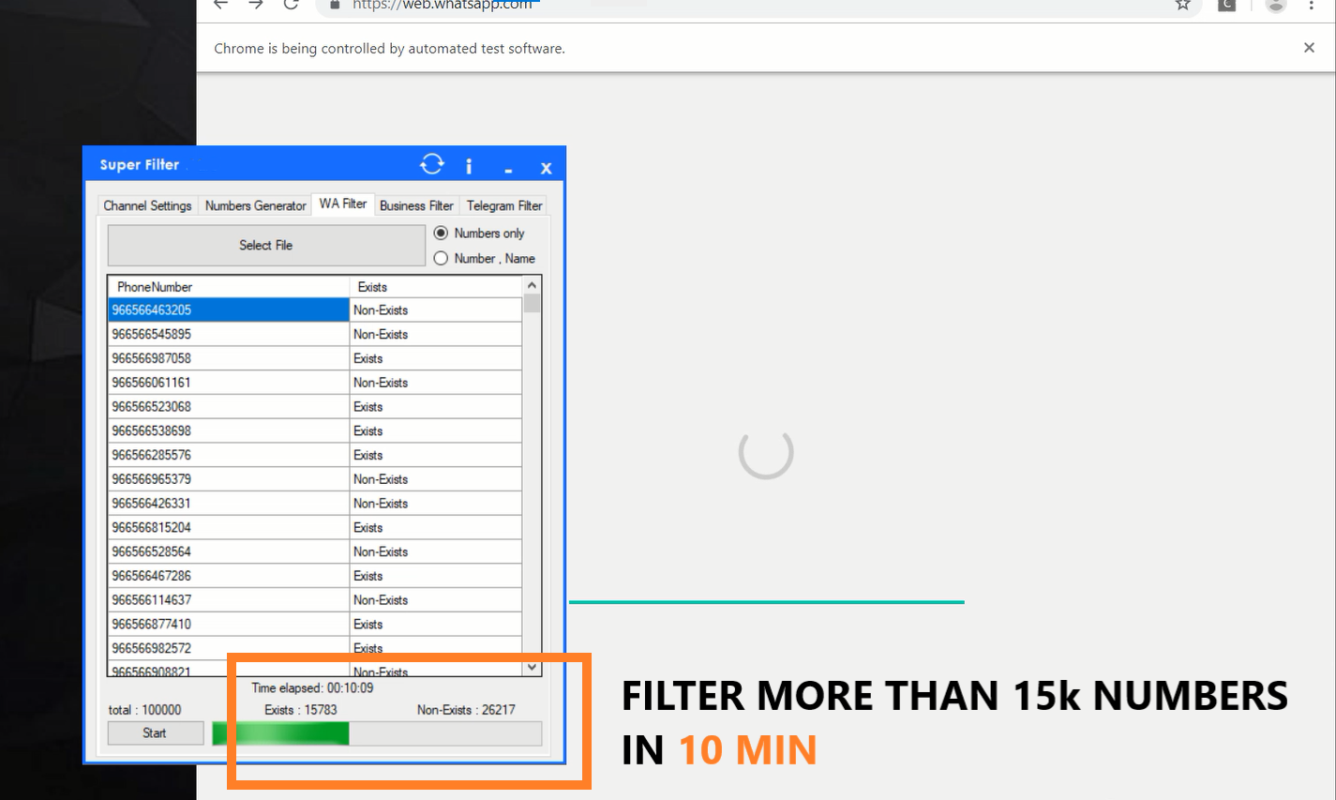This screenshot has width=1336, height=800.
Task: Select row 966566877410
Action: point(315,624)
